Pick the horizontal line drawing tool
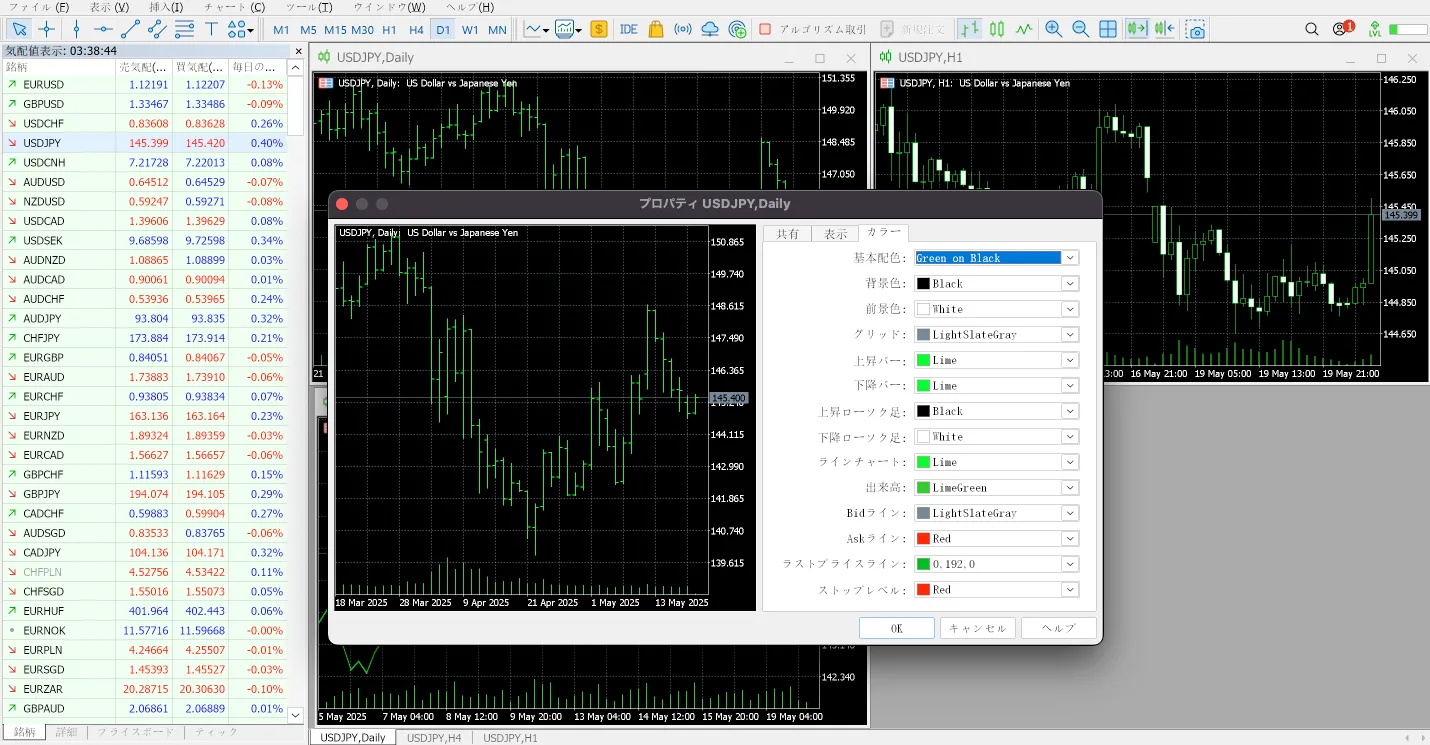 [x=103, y=29]
